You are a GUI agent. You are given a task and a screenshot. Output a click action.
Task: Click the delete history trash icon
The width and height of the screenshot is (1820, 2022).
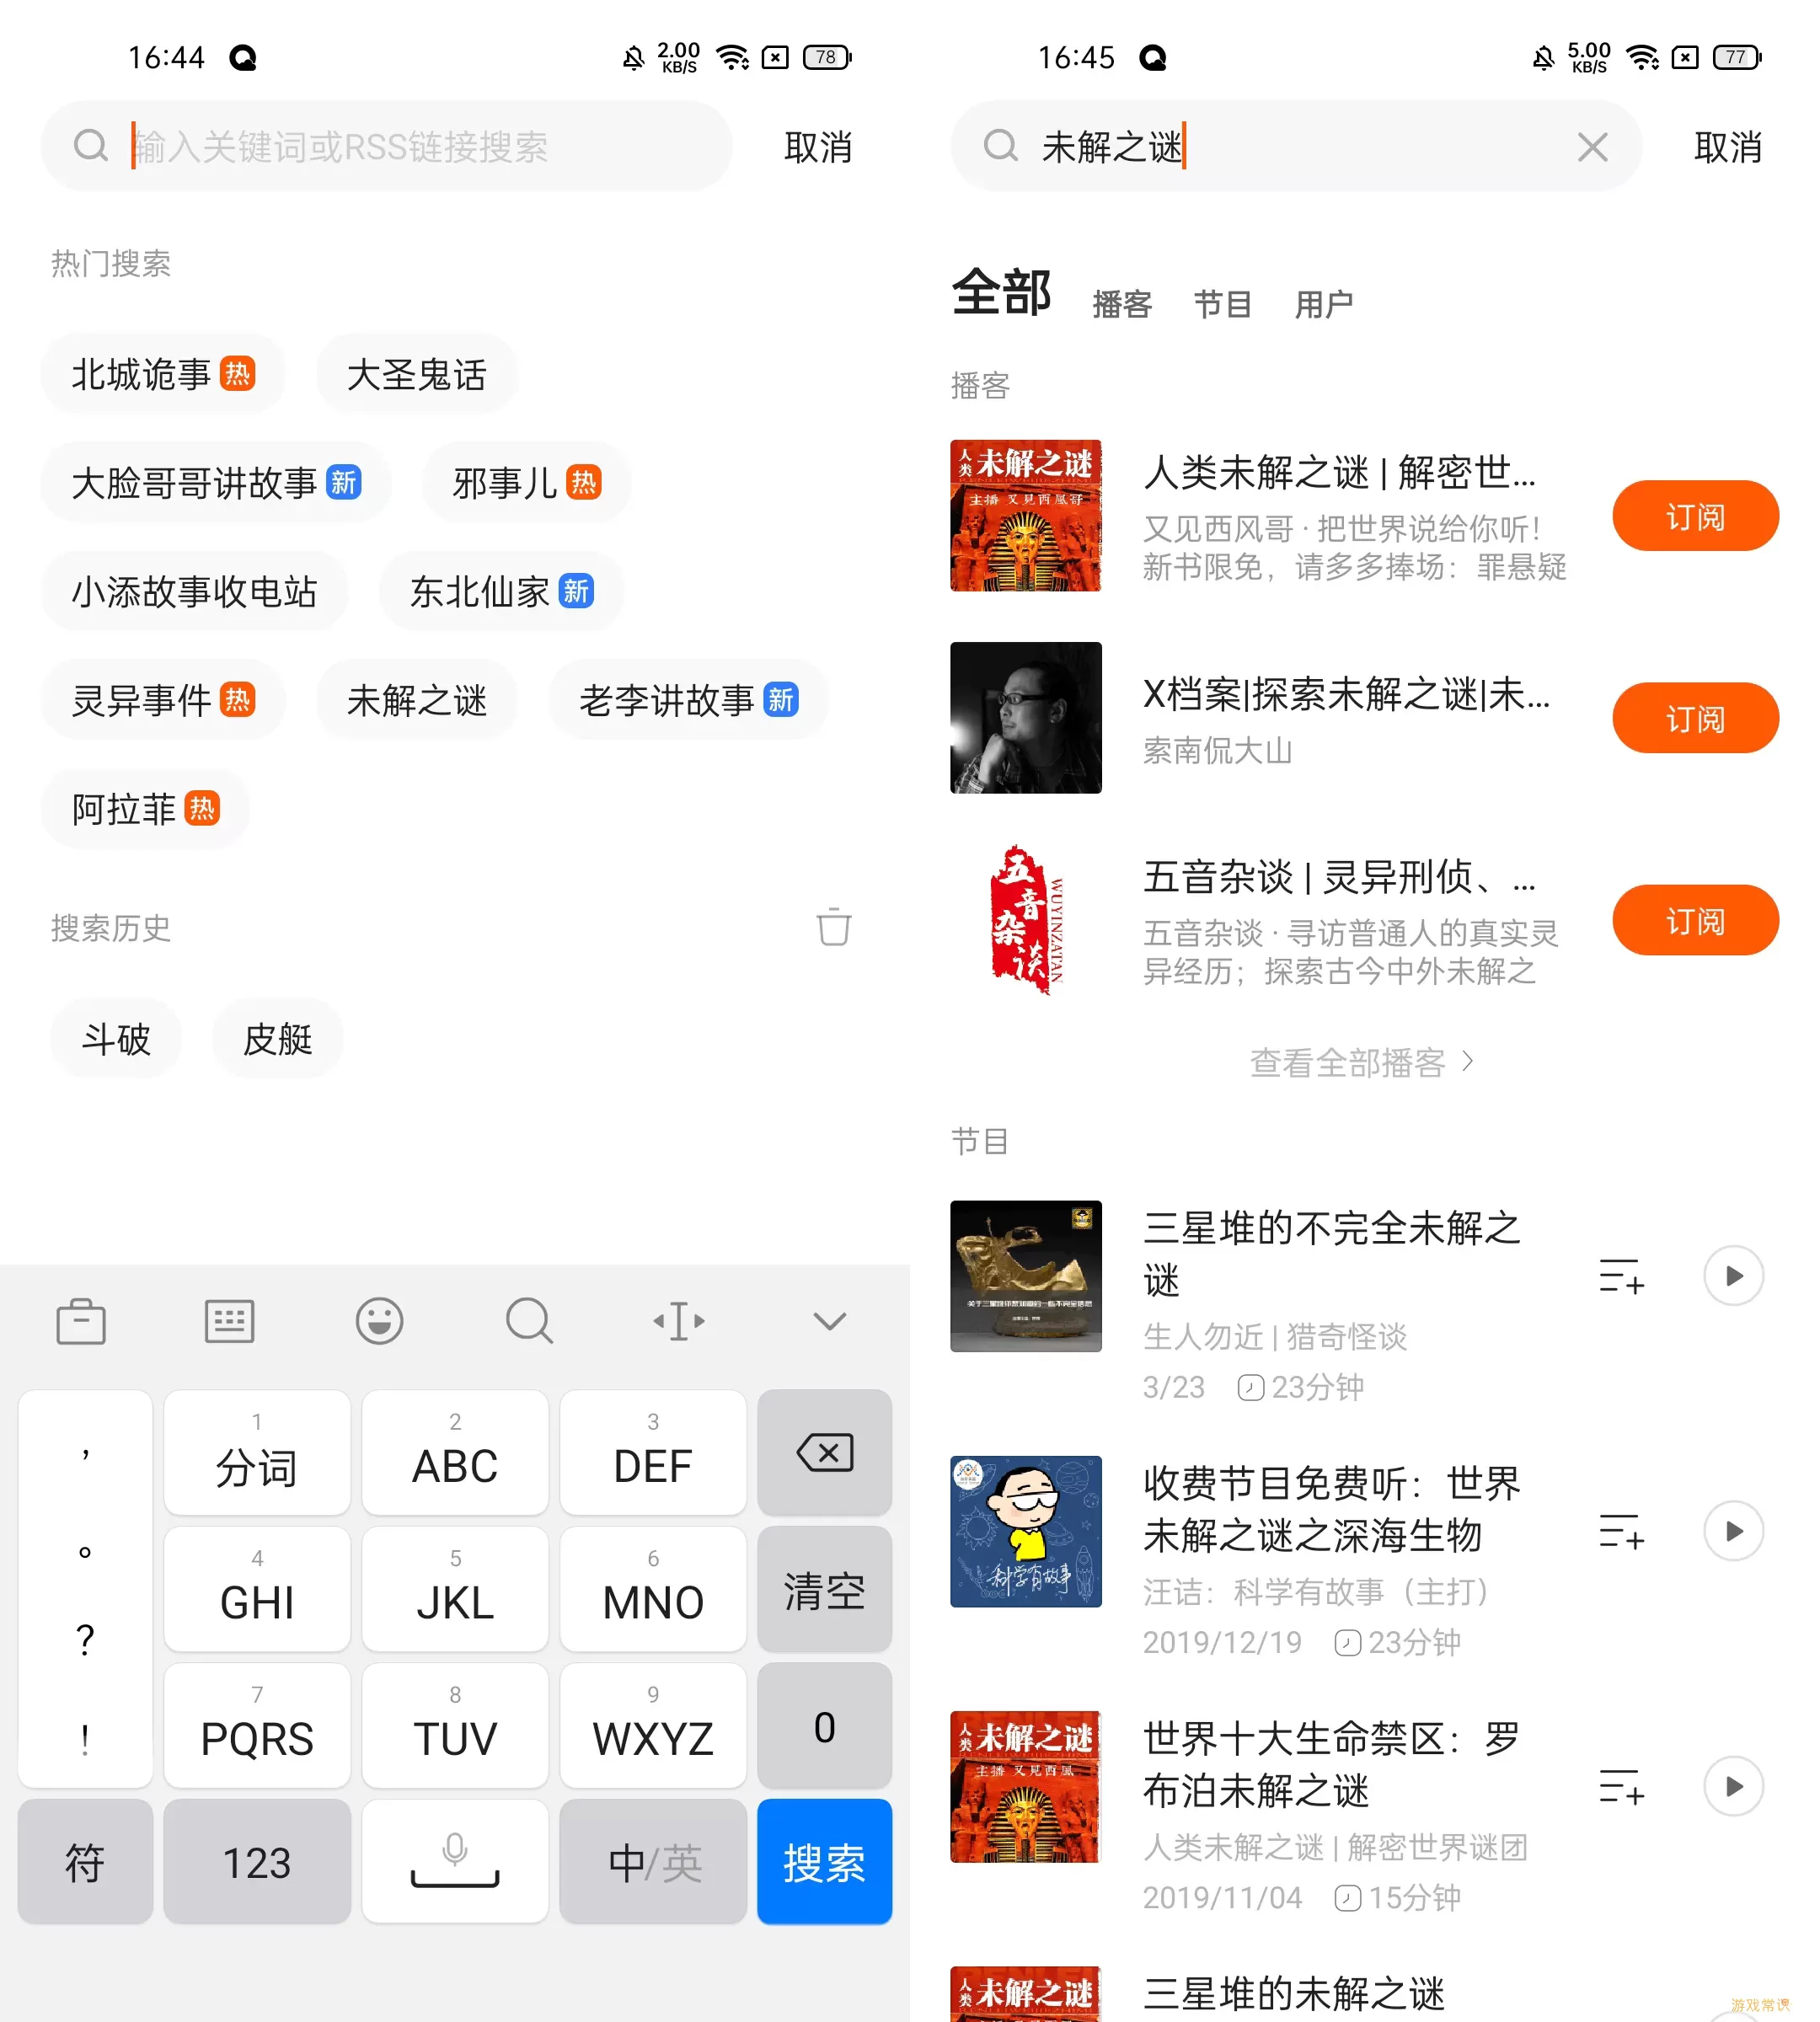[834, 929]
